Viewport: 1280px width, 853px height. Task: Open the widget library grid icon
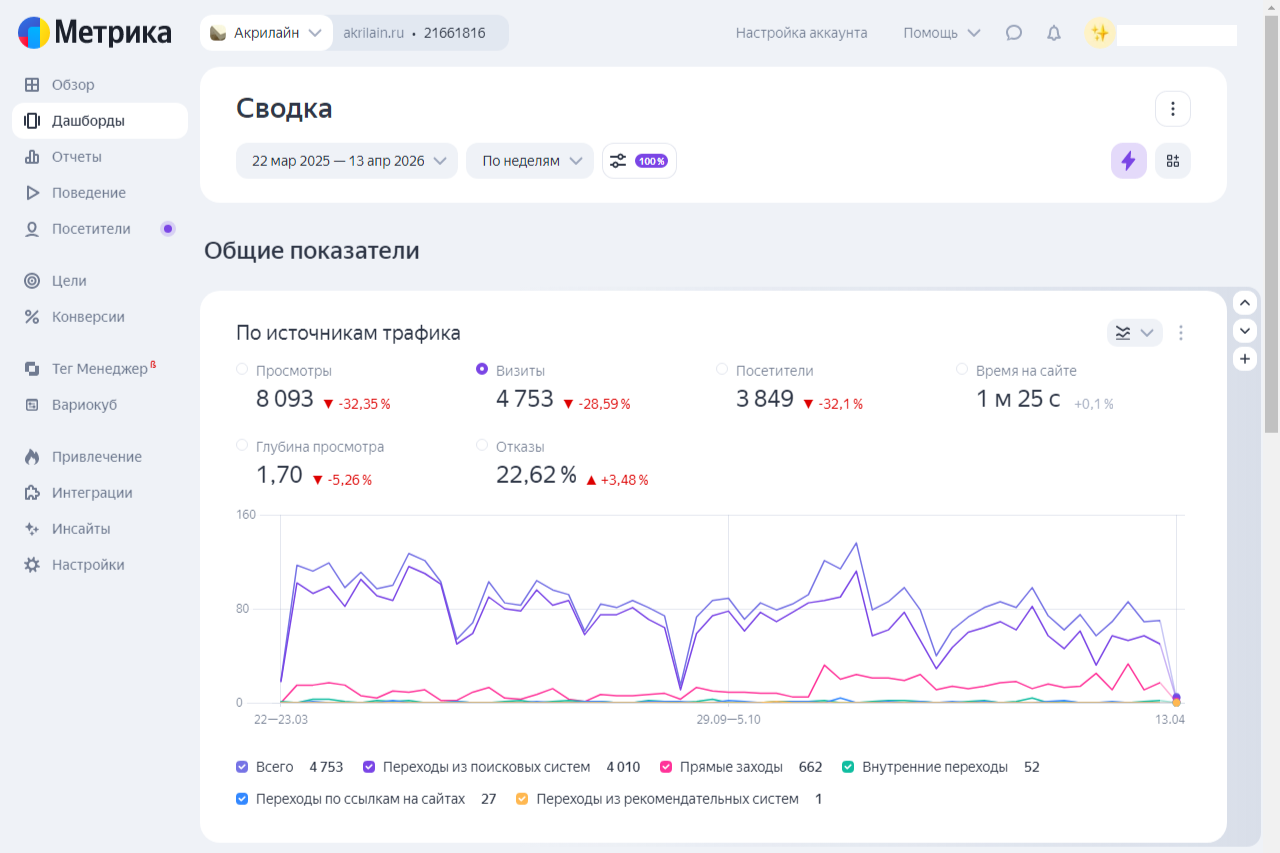[x=1173, y=161]
